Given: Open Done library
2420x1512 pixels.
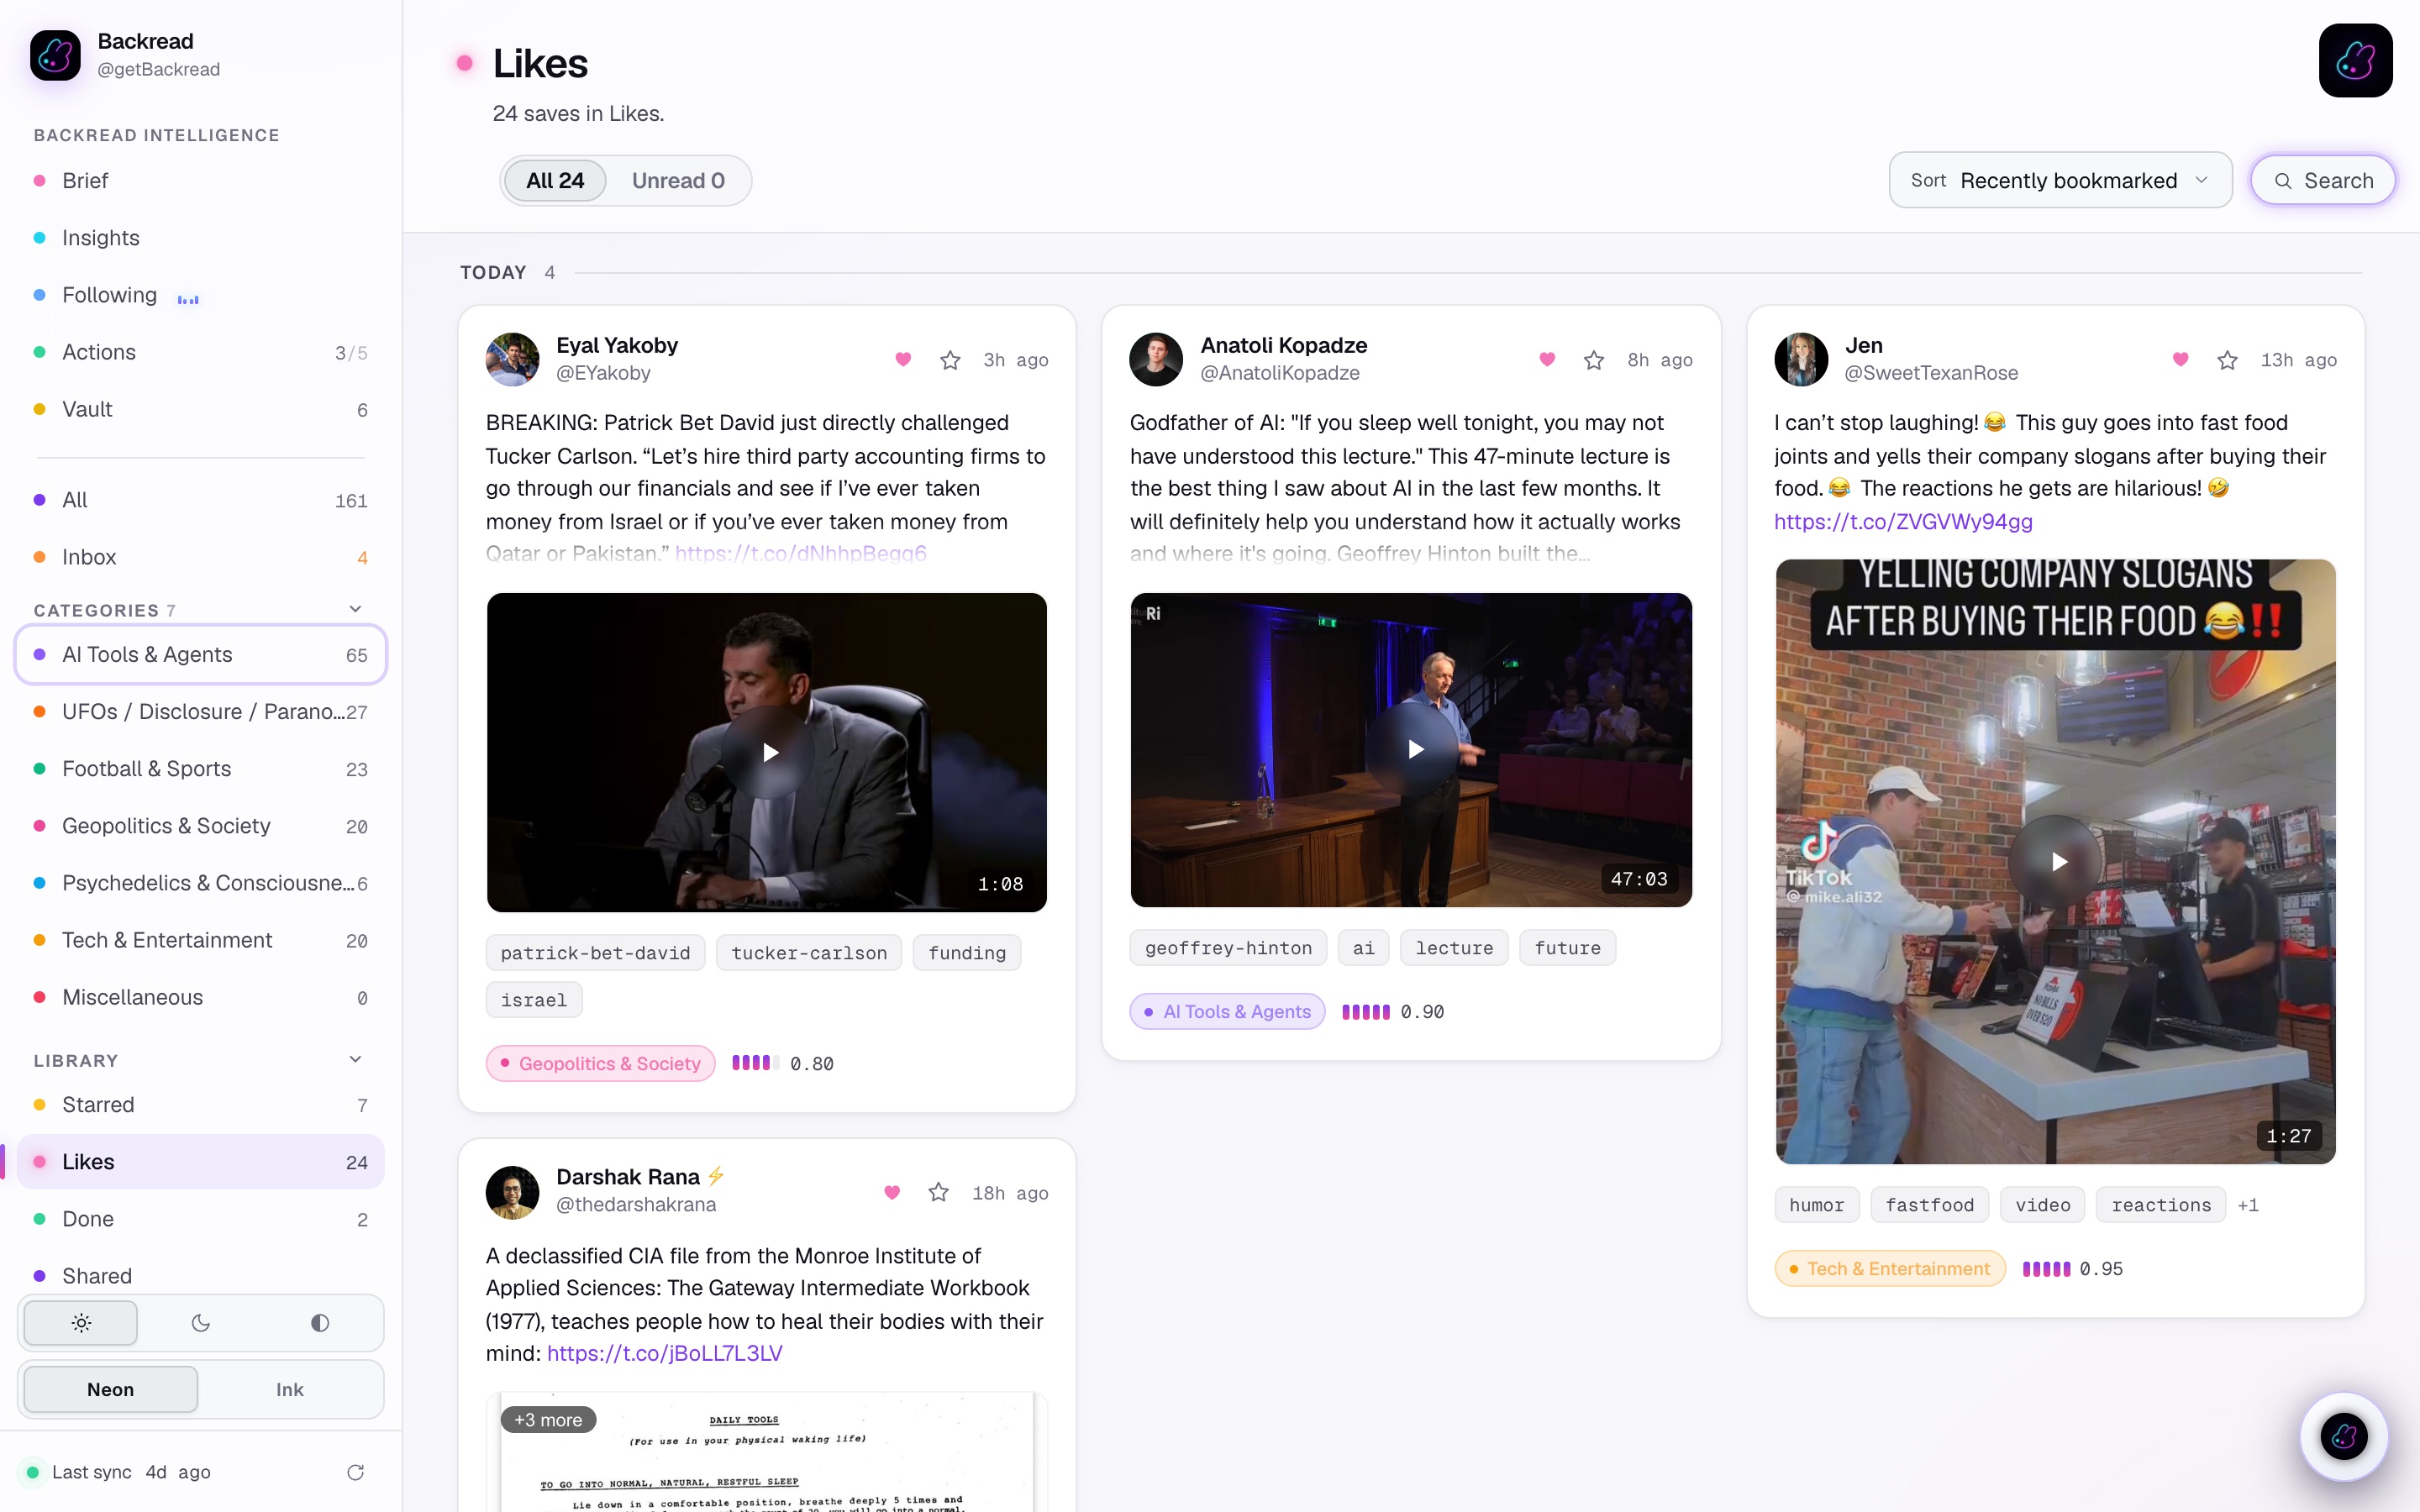Looking at the screenshot, I should click(x=200, y=1219).
